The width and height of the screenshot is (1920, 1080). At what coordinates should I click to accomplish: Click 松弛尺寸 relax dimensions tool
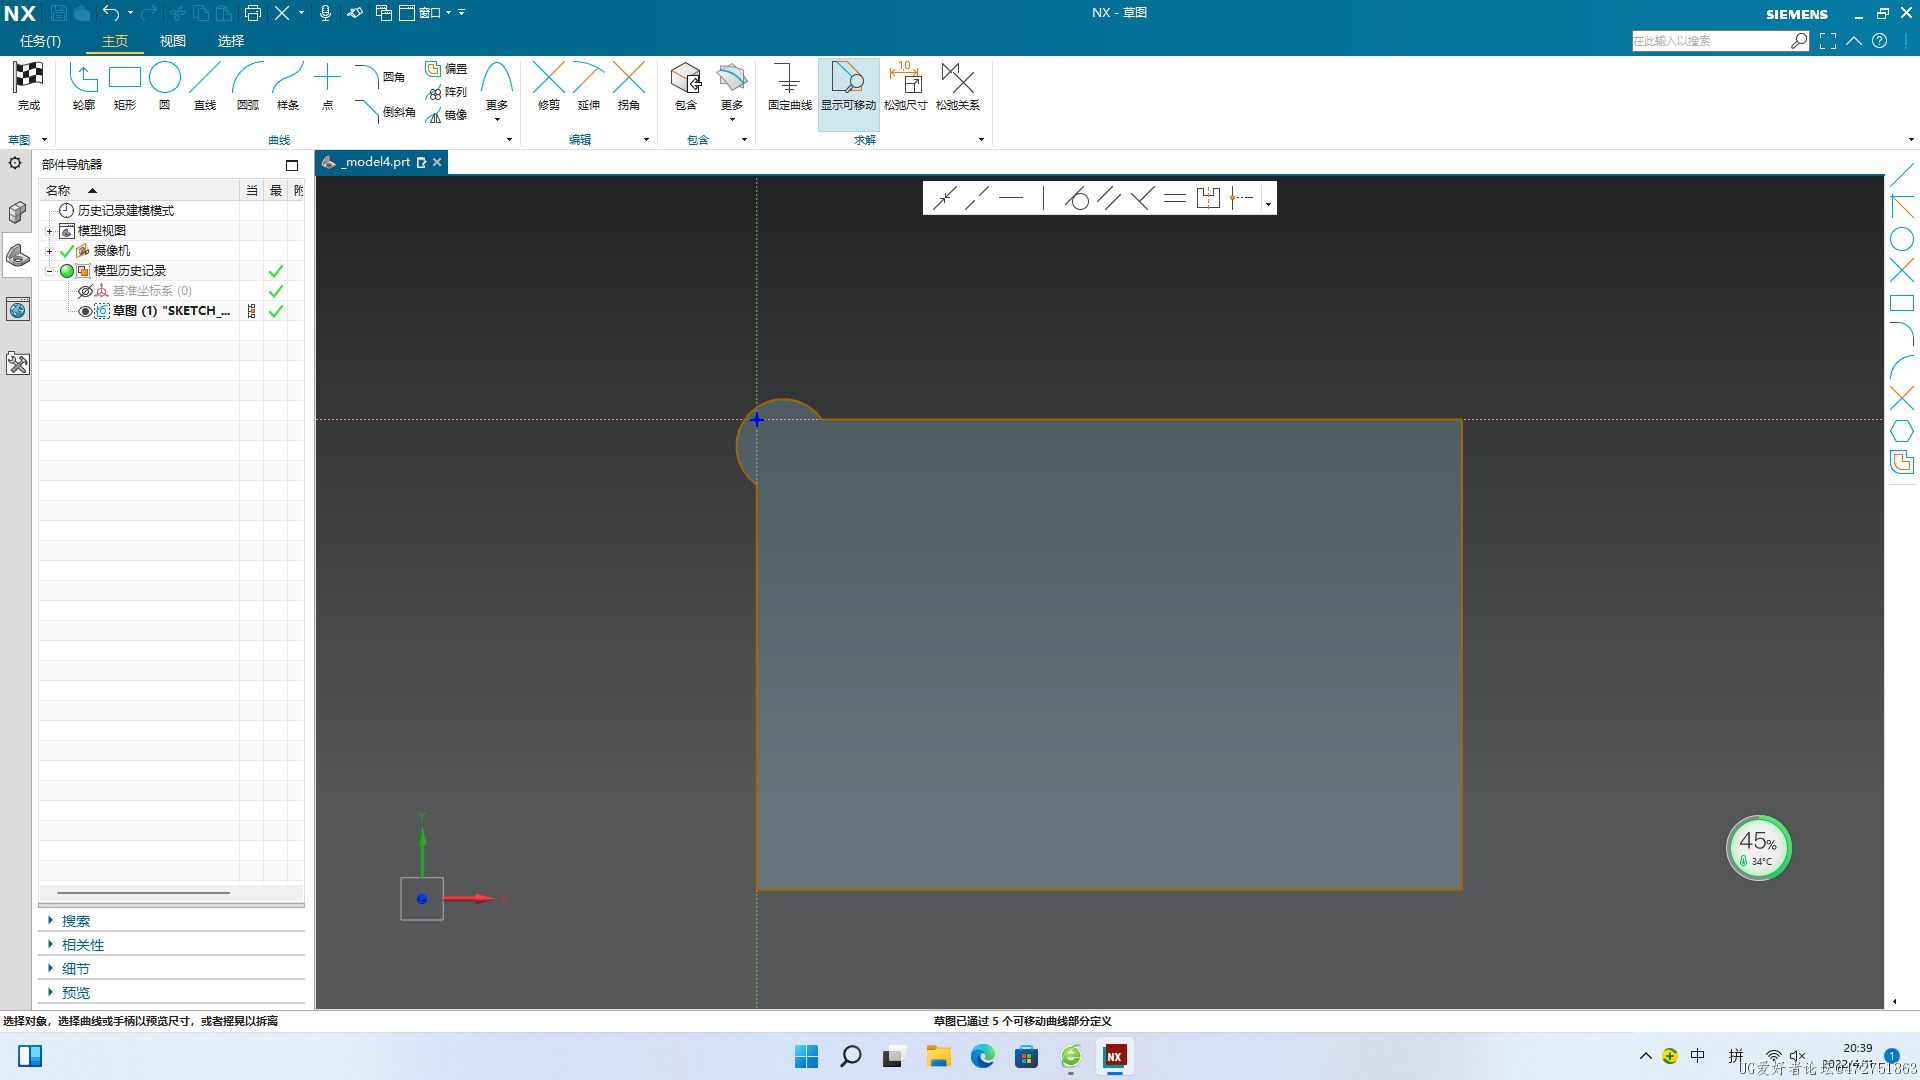[x=906, y=86]
